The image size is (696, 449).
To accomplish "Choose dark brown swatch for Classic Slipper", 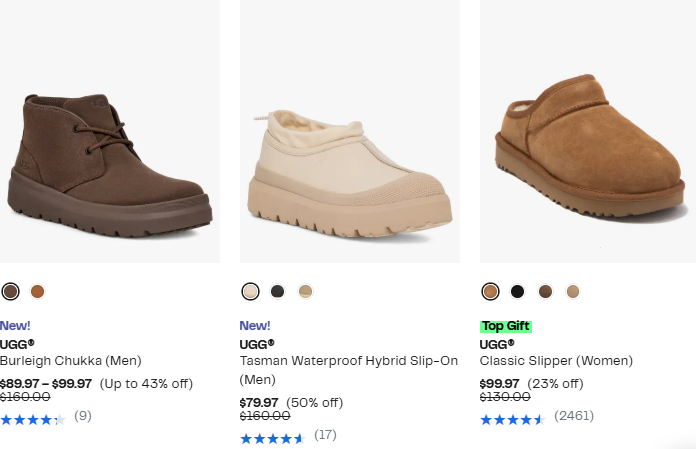I will click(545, 291).
